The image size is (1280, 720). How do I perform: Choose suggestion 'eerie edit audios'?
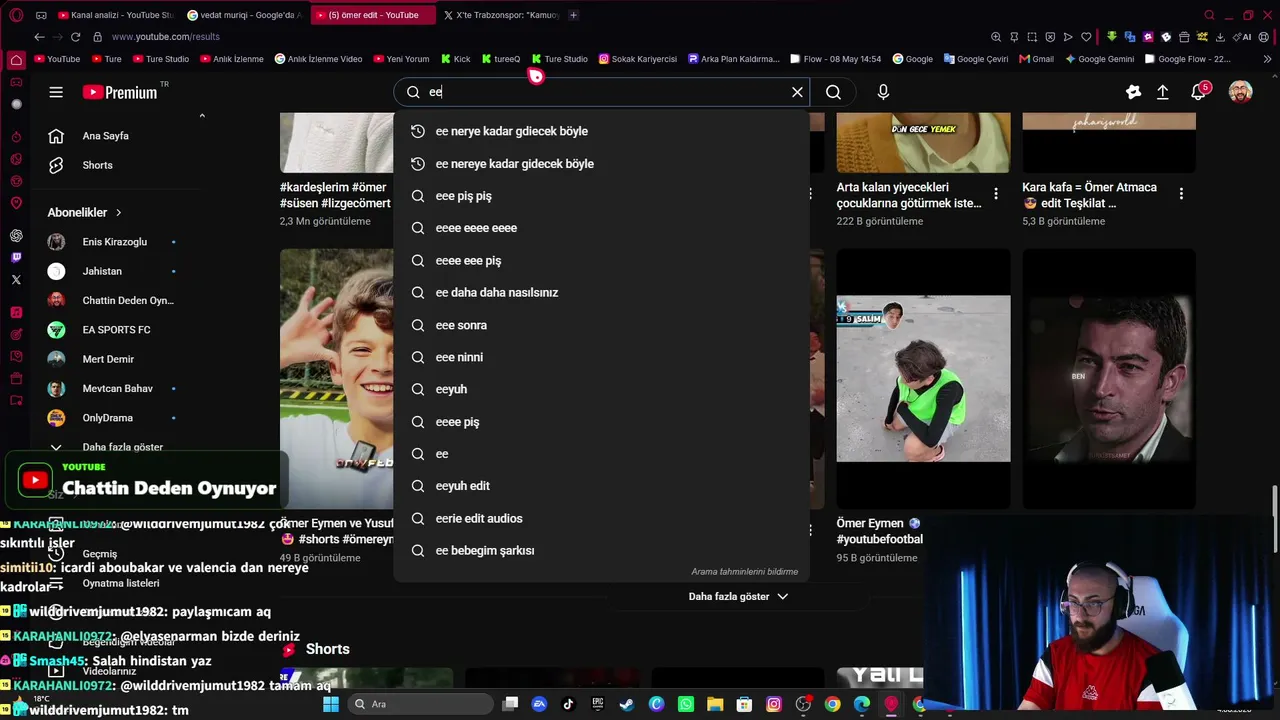(x=601, y=518)
